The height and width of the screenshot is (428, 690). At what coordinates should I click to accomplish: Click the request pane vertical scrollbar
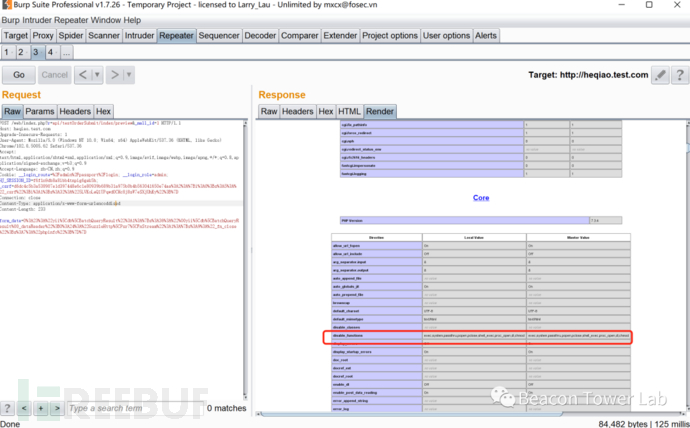[245, 260]
